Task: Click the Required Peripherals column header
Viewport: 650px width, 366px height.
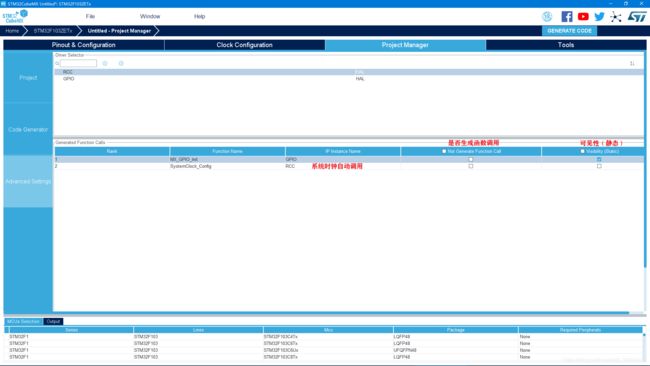Action: pos(580,330)
